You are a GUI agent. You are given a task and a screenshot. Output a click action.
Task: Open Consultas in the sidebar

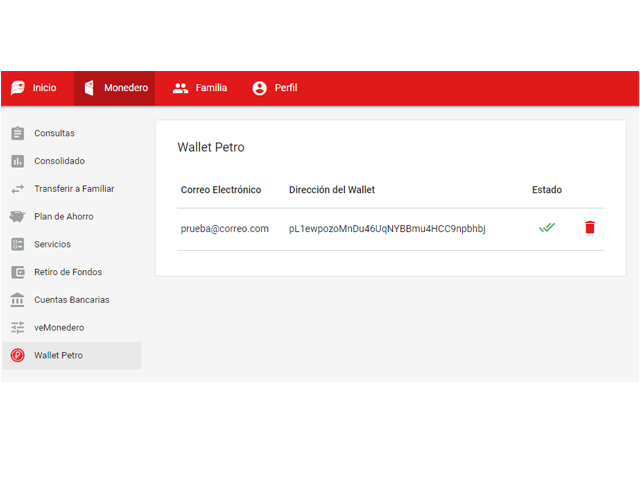[x=71, y=133]
